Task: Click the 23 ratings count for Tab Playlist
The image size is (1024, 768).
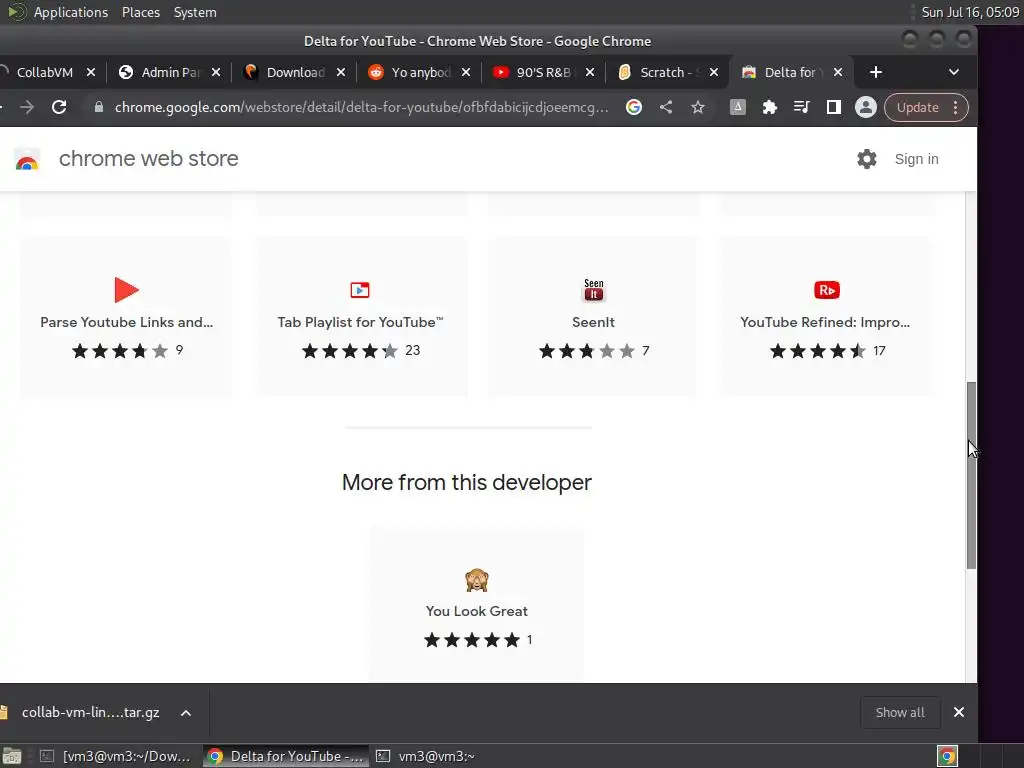Action: click(412, 351)
